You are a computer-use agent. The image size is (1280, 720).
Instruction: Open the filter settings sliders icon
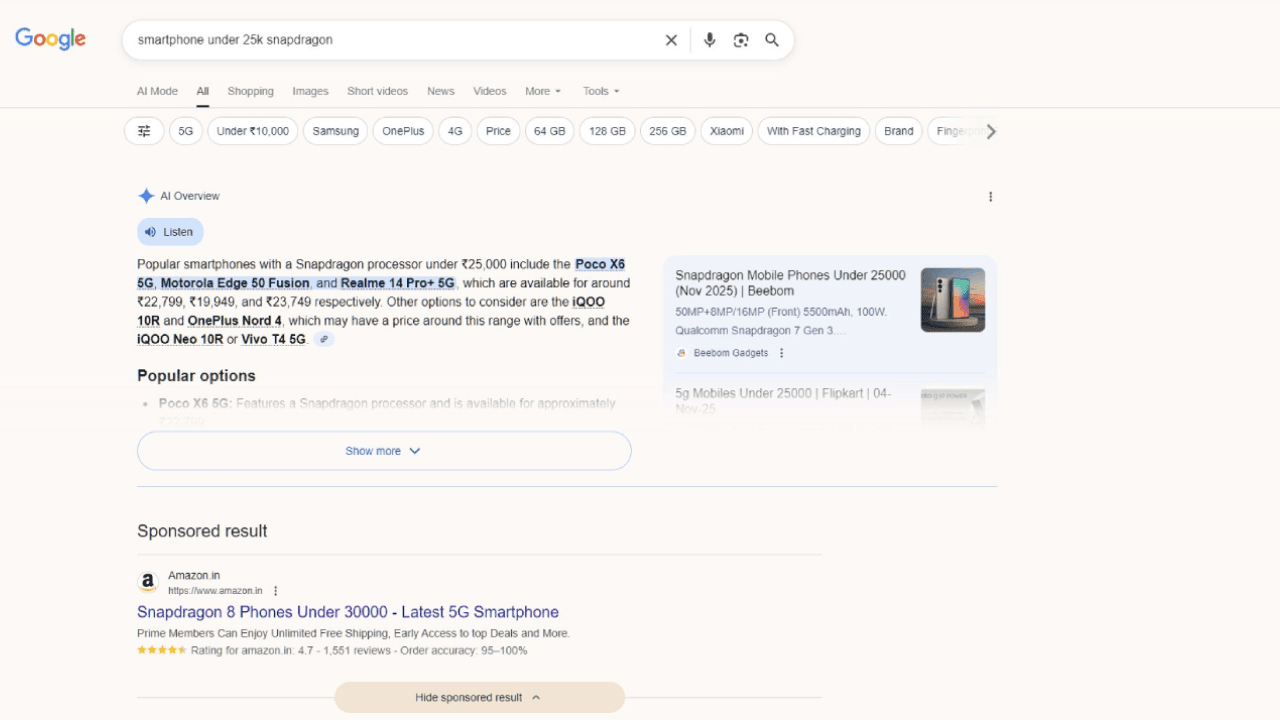tap(144, 131)
